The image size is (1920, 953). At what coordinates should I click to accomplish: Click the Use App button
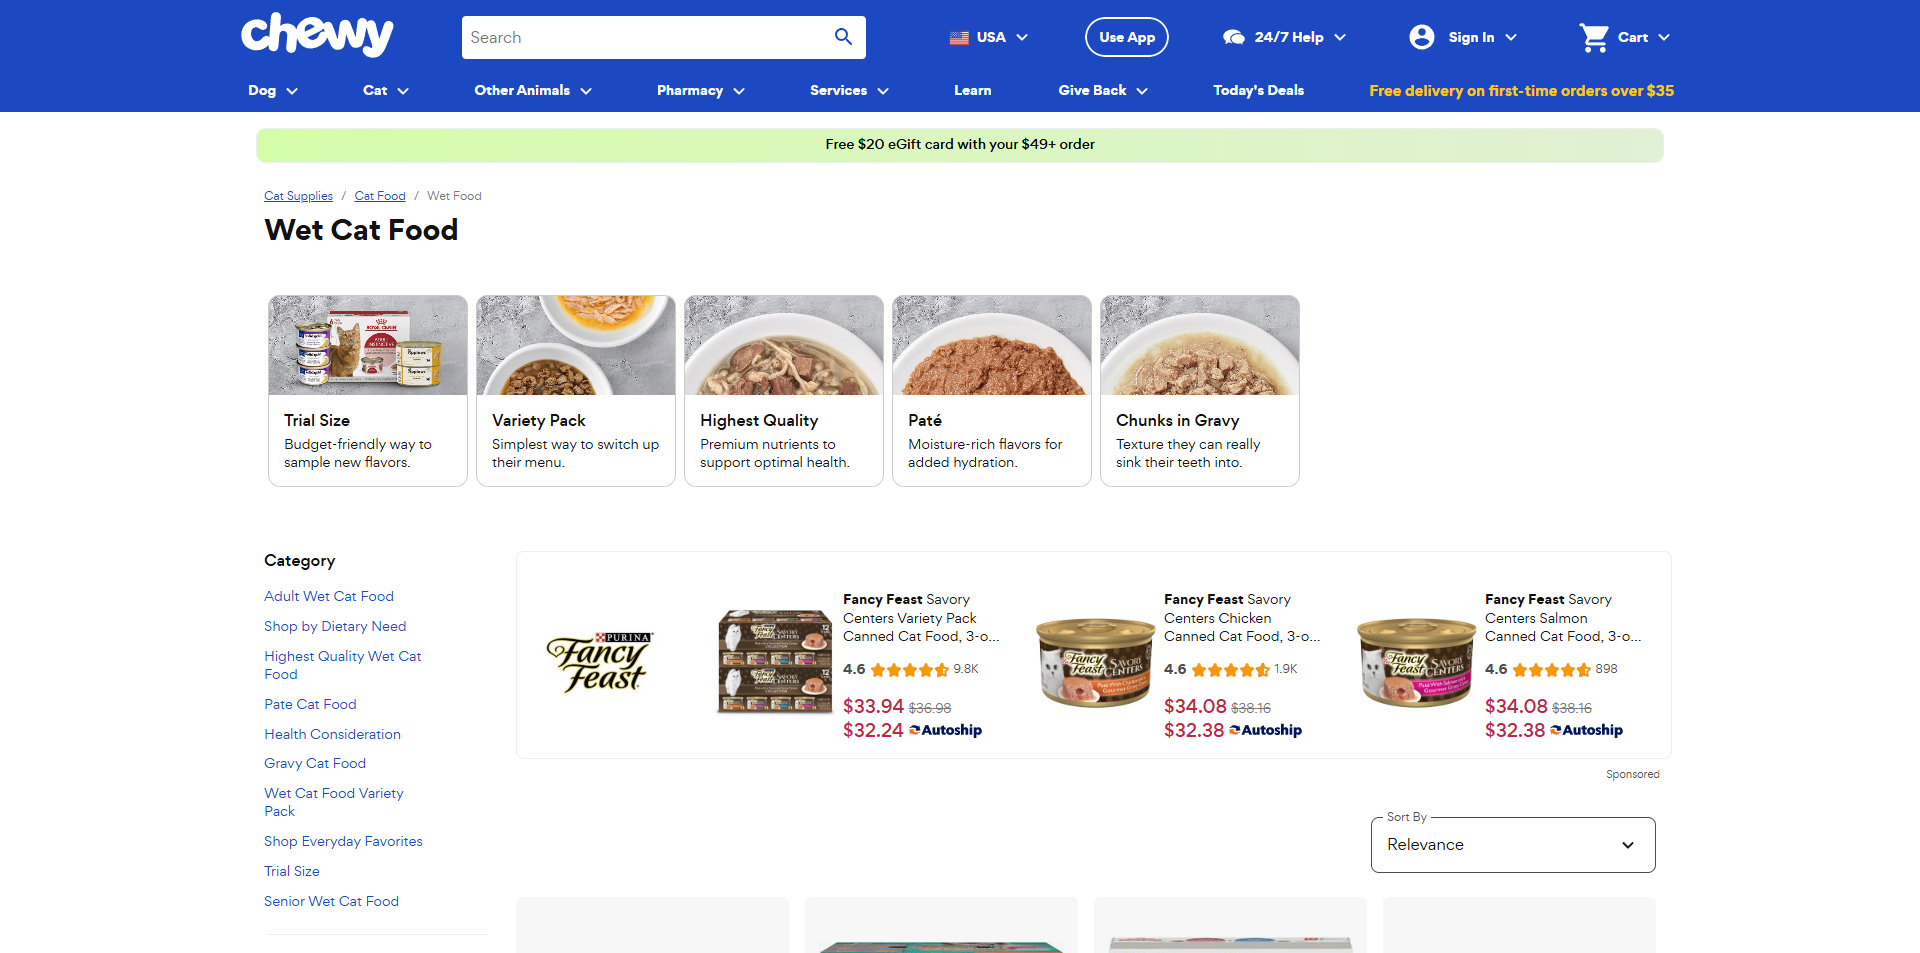coord(1127,37)
